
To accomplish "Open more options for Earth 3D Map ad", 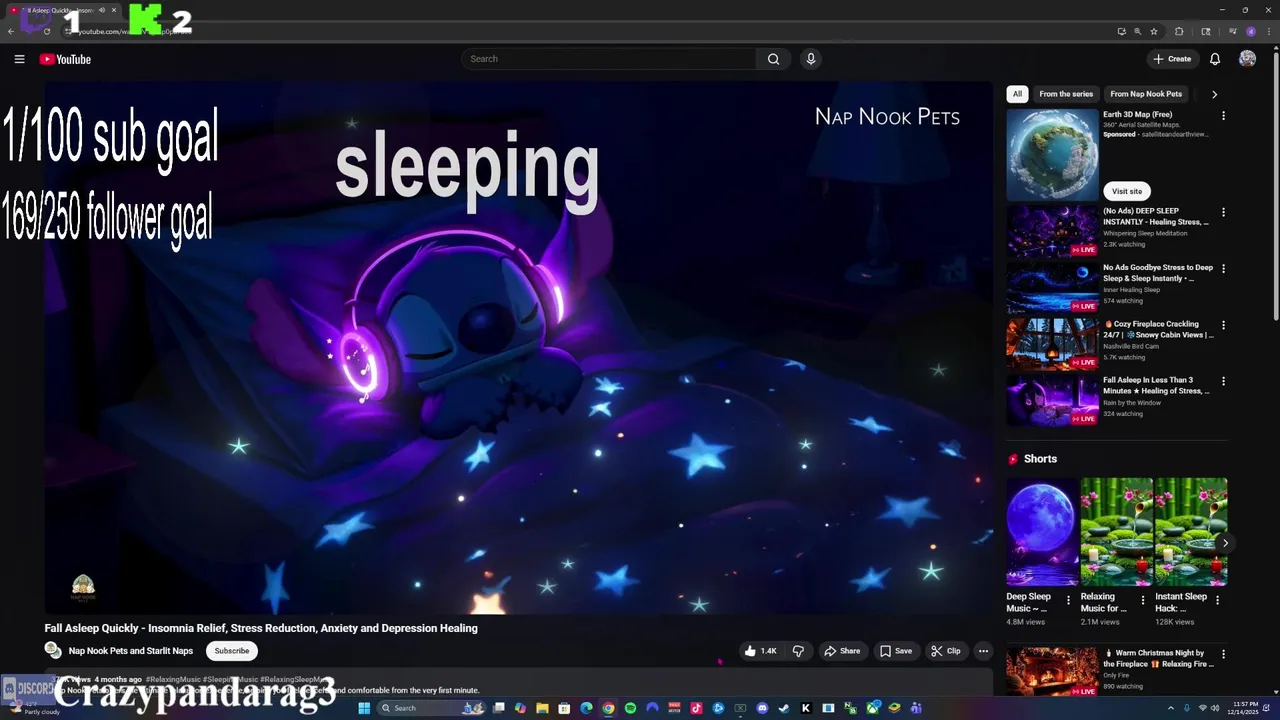I will (x=1223, y=116).
